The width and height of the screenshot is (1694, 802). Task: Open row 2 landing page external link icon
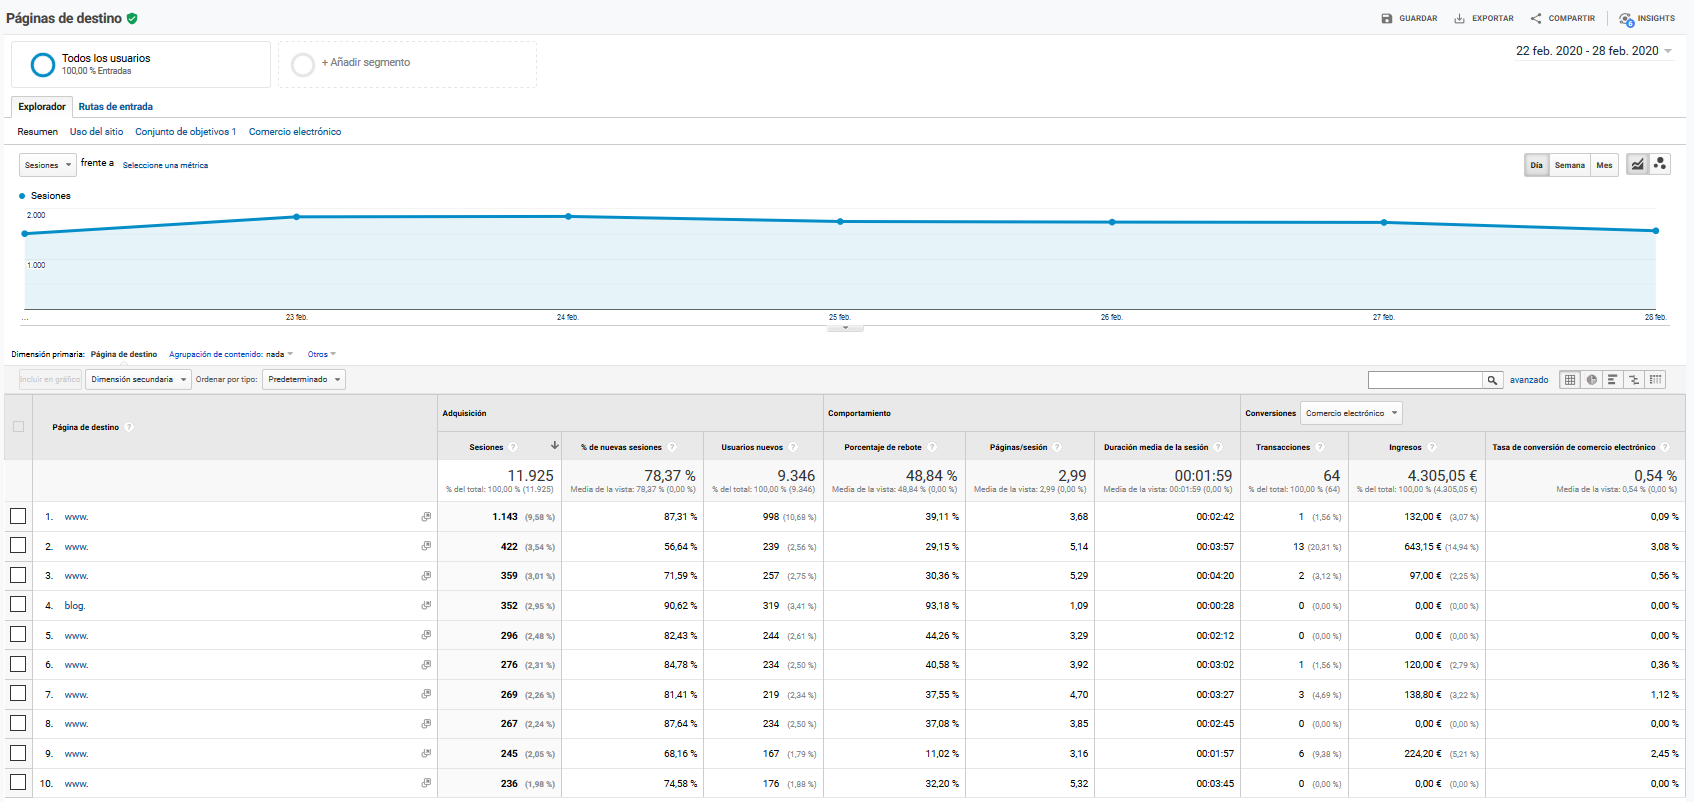click(x=426, y=546)
